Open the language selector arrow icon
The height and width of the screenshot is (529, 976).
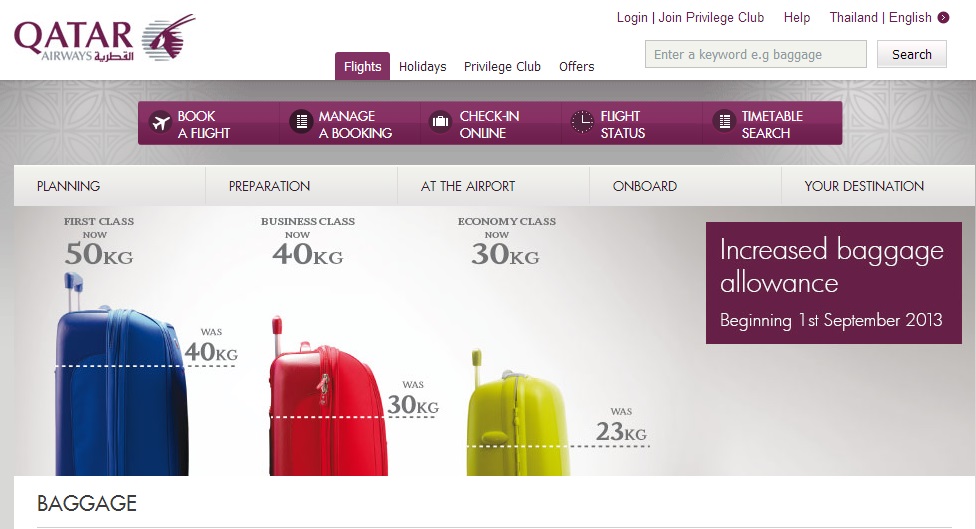[944, 17]
